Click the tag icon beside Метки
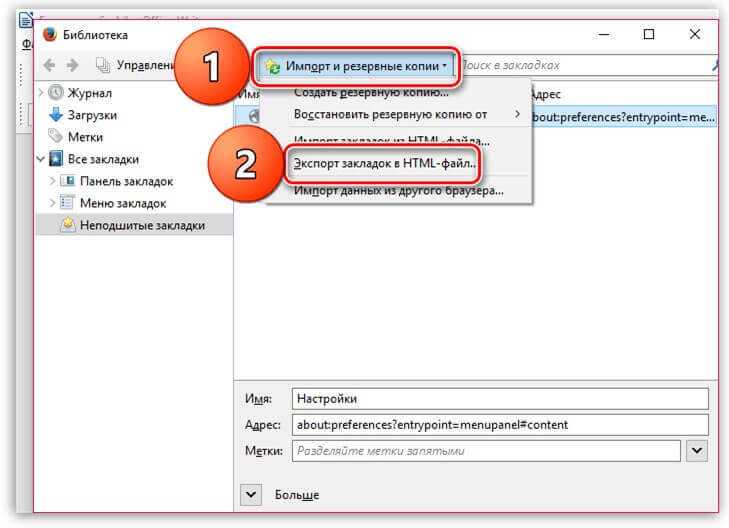Image resolution: width=729 pixels, height=528 pixels. (56, 136)
